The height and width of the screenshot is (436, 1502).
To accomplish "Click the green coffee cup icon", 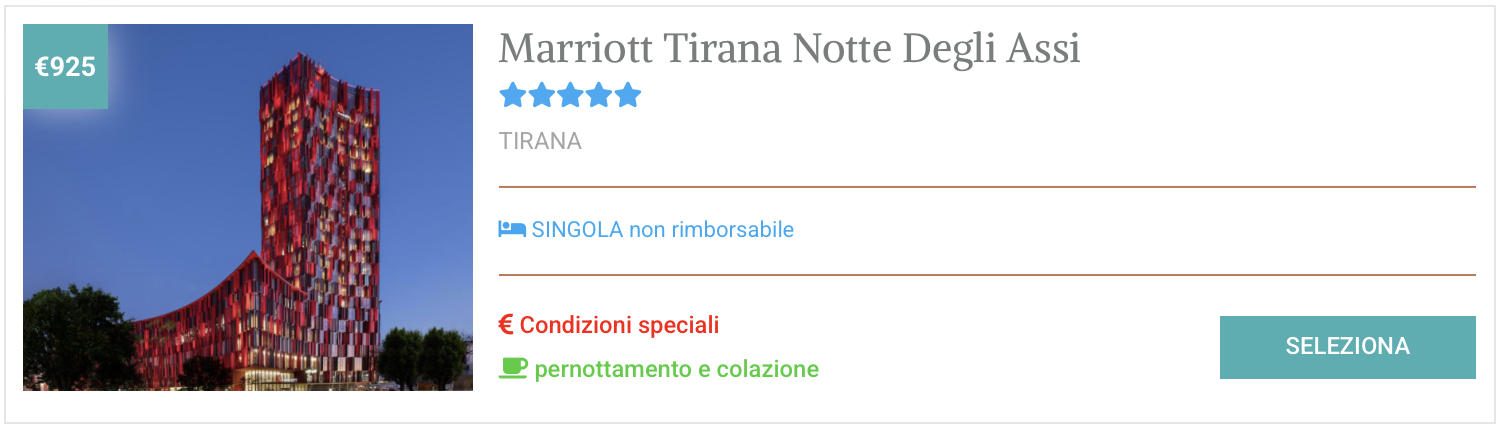I will click(x=513, y=368).
